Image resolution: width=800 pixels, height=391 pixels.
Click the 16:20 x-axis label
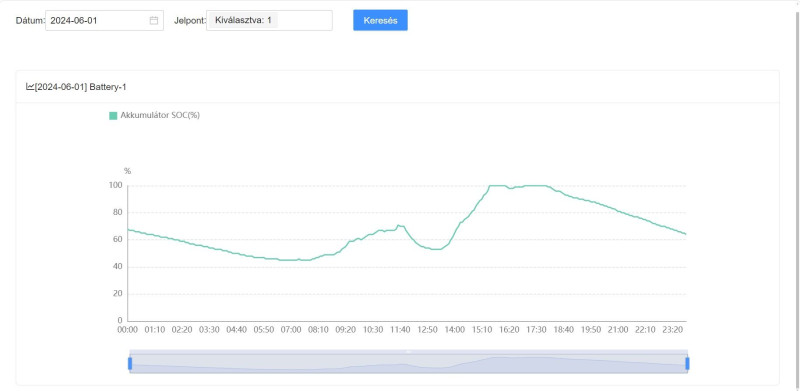click(x=509, y=330)
